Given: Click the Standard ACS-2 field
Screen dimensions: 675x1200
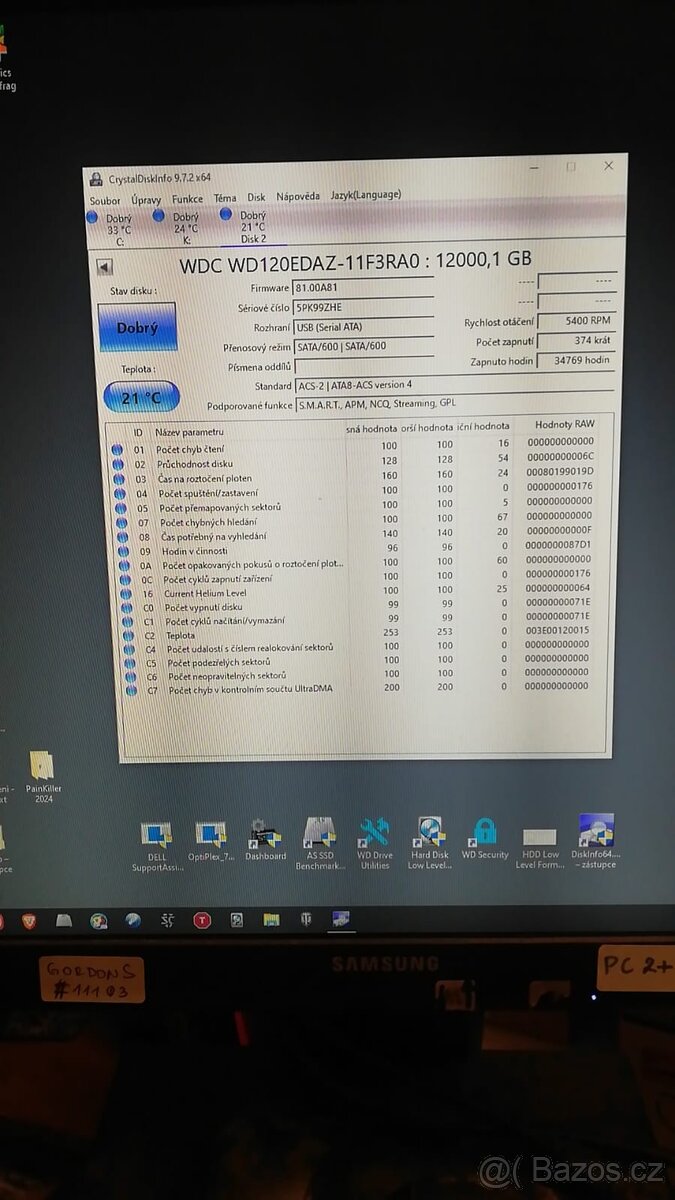Looking at the screenshot, I should tap(455, 385).
